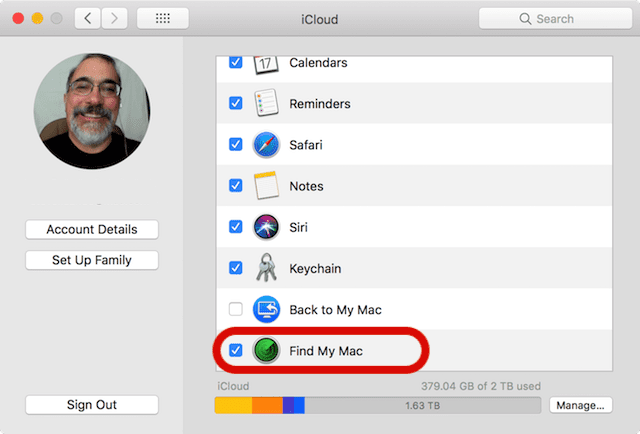This screenshot has height=434, width=640.
Task: Click the Siri icon
Action: pos(266,227)
